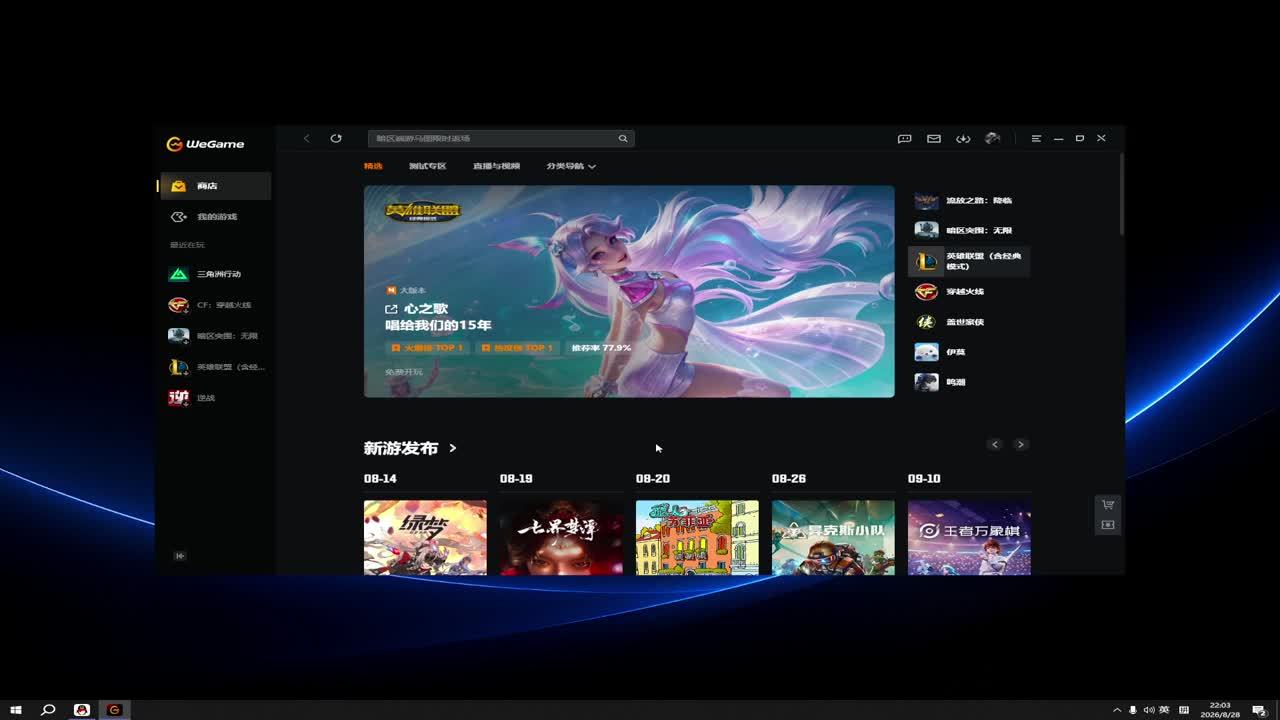Open the shopping cart icon
Viewport: 1280px width, 720px height.
tap(1108, 505)
